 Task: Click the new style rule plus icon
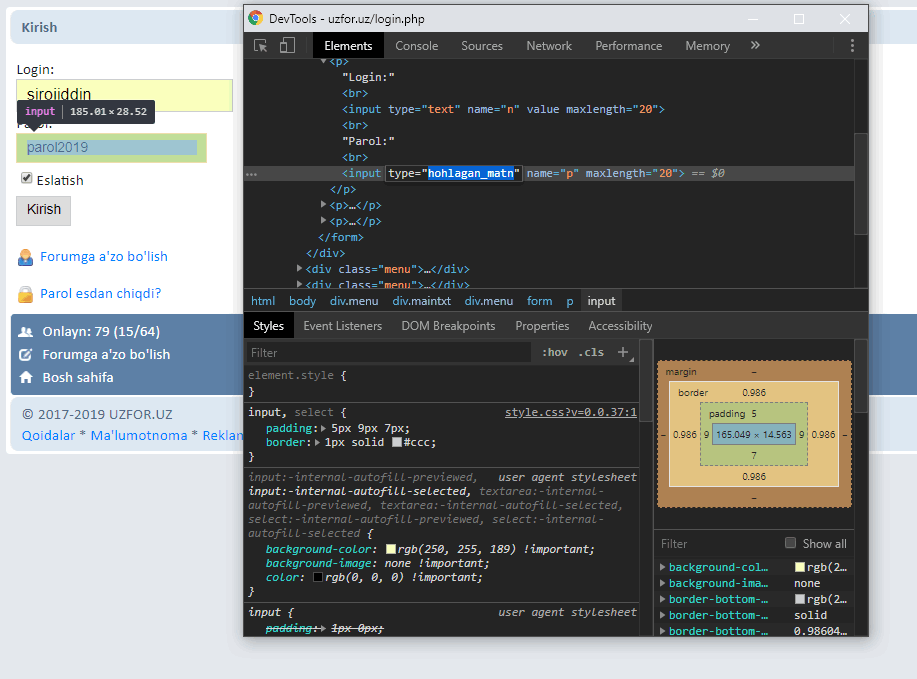tap(623, 352)
